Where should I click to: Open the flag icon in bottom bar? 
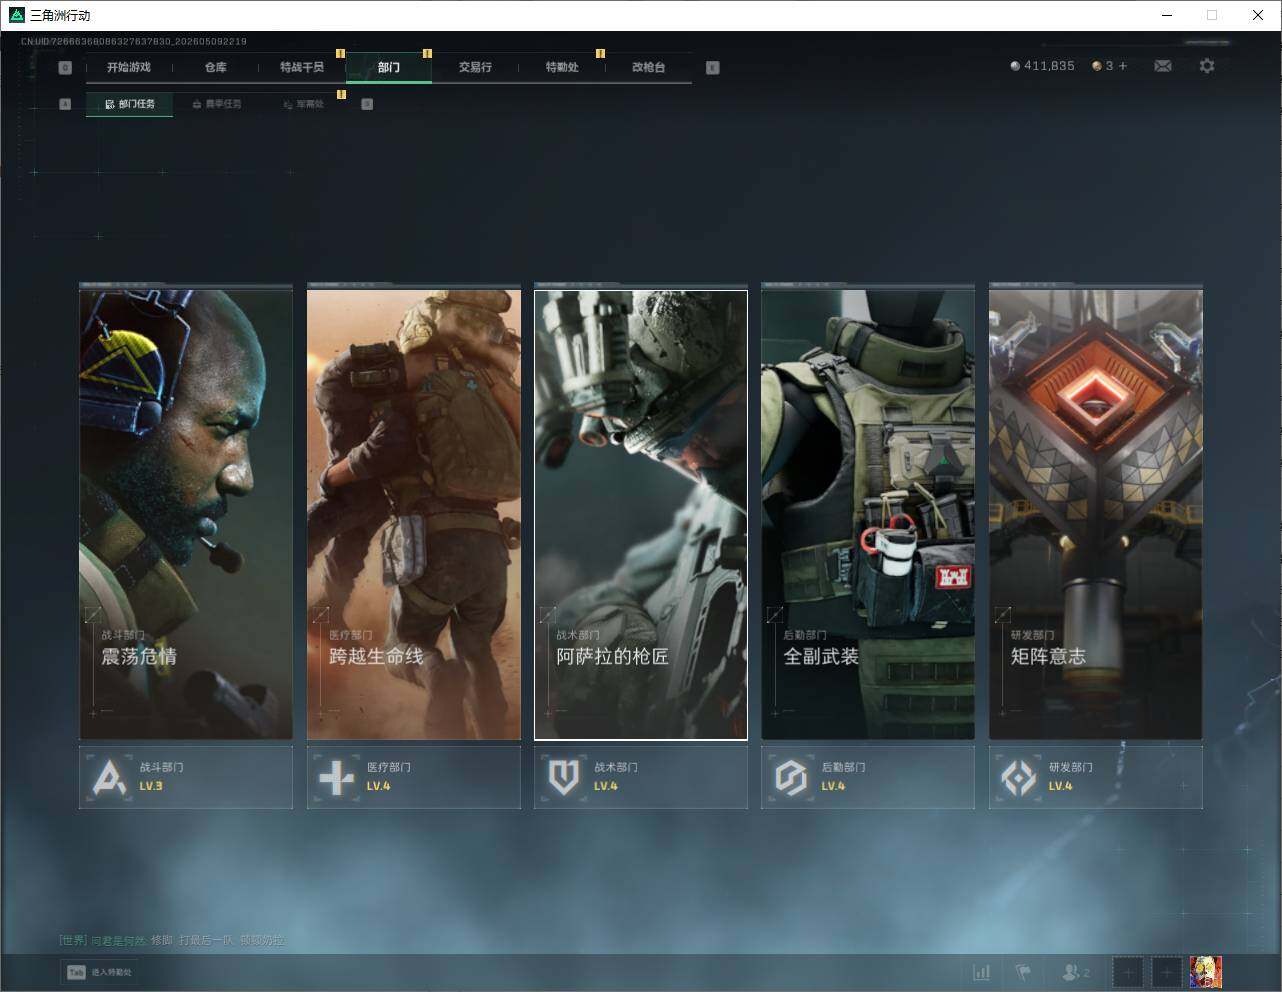(x=1023, y=972)
